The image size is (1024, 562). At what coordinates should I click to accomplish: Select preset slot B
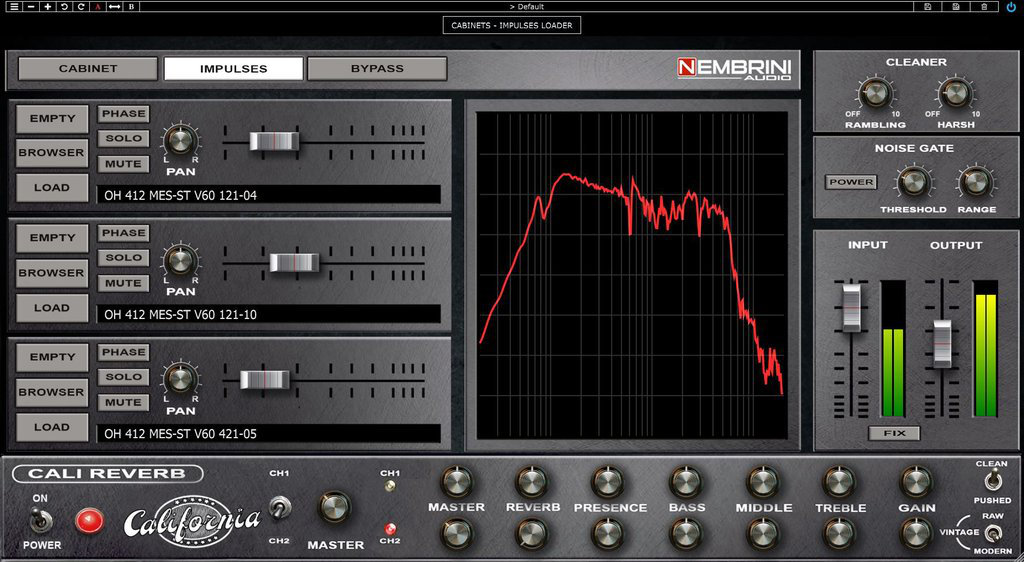point(131,7)
